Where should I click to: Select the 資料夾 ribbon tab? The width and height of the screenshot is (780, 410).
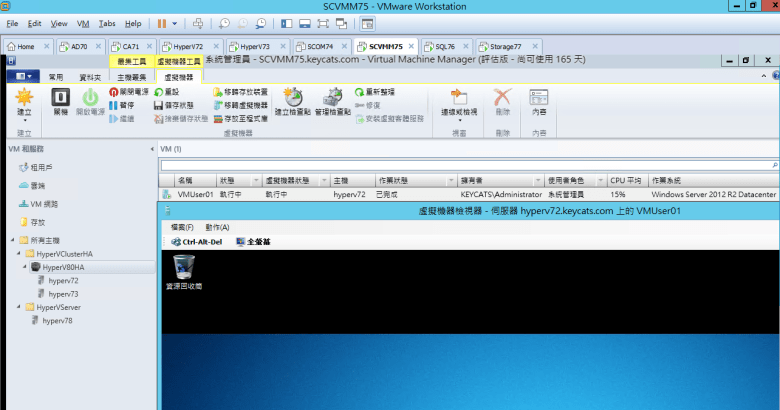[x=90, y=76]
